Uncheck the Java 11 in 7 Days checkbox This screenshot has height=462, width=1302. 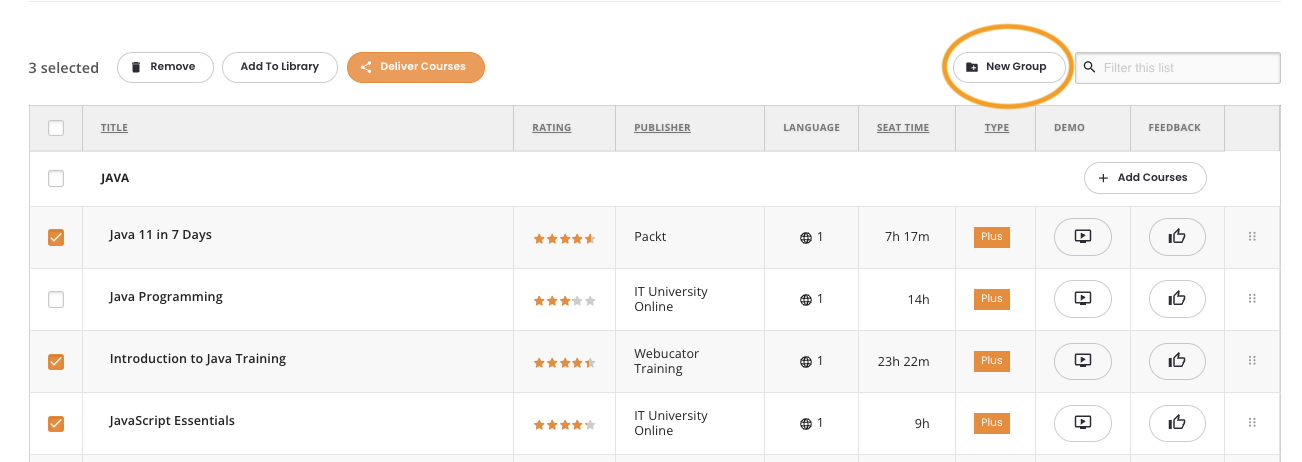pyautogui.click(x=56, y=238)
